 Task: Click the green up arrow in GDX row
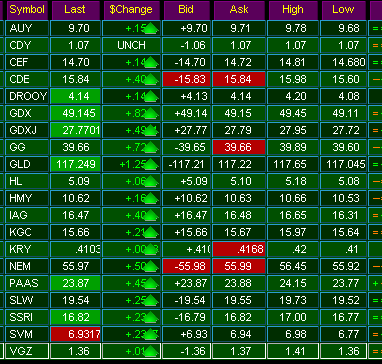151,113
